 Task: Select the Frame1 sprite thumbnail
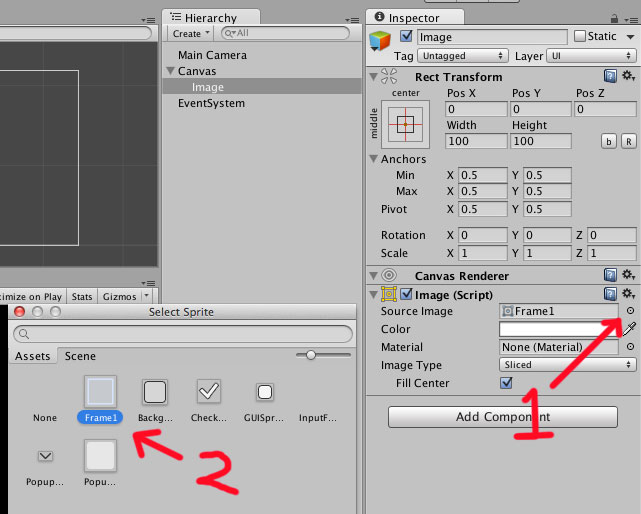[101, 391]
